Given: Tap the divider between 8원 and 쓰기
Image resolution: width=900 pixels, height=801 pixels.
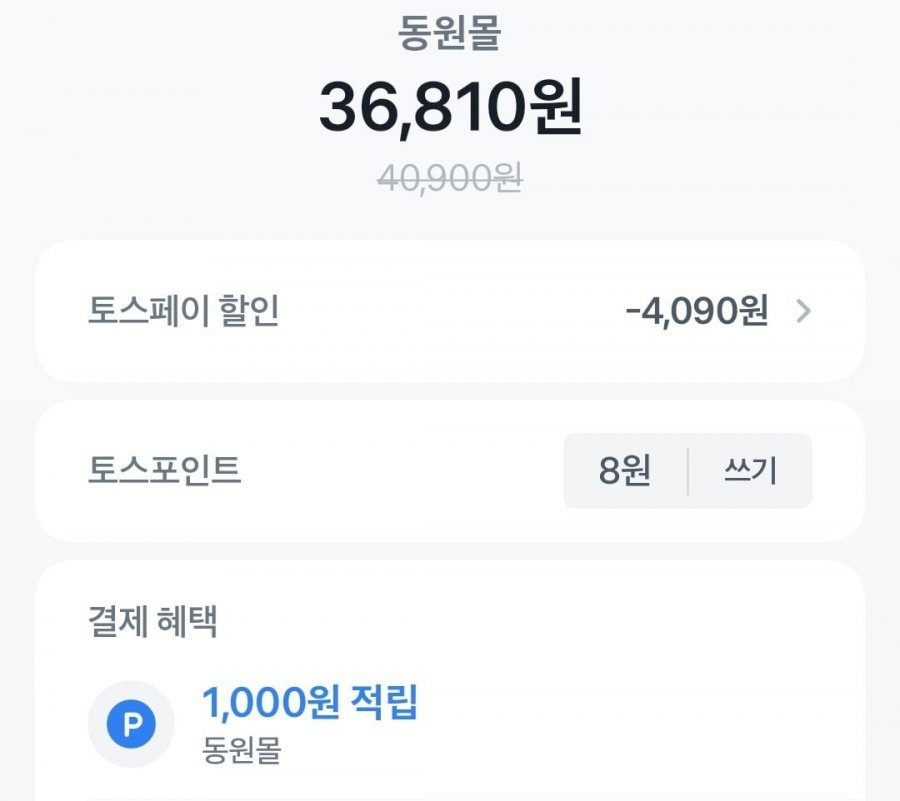Looking at the screenshot, I should coord(688,471).
